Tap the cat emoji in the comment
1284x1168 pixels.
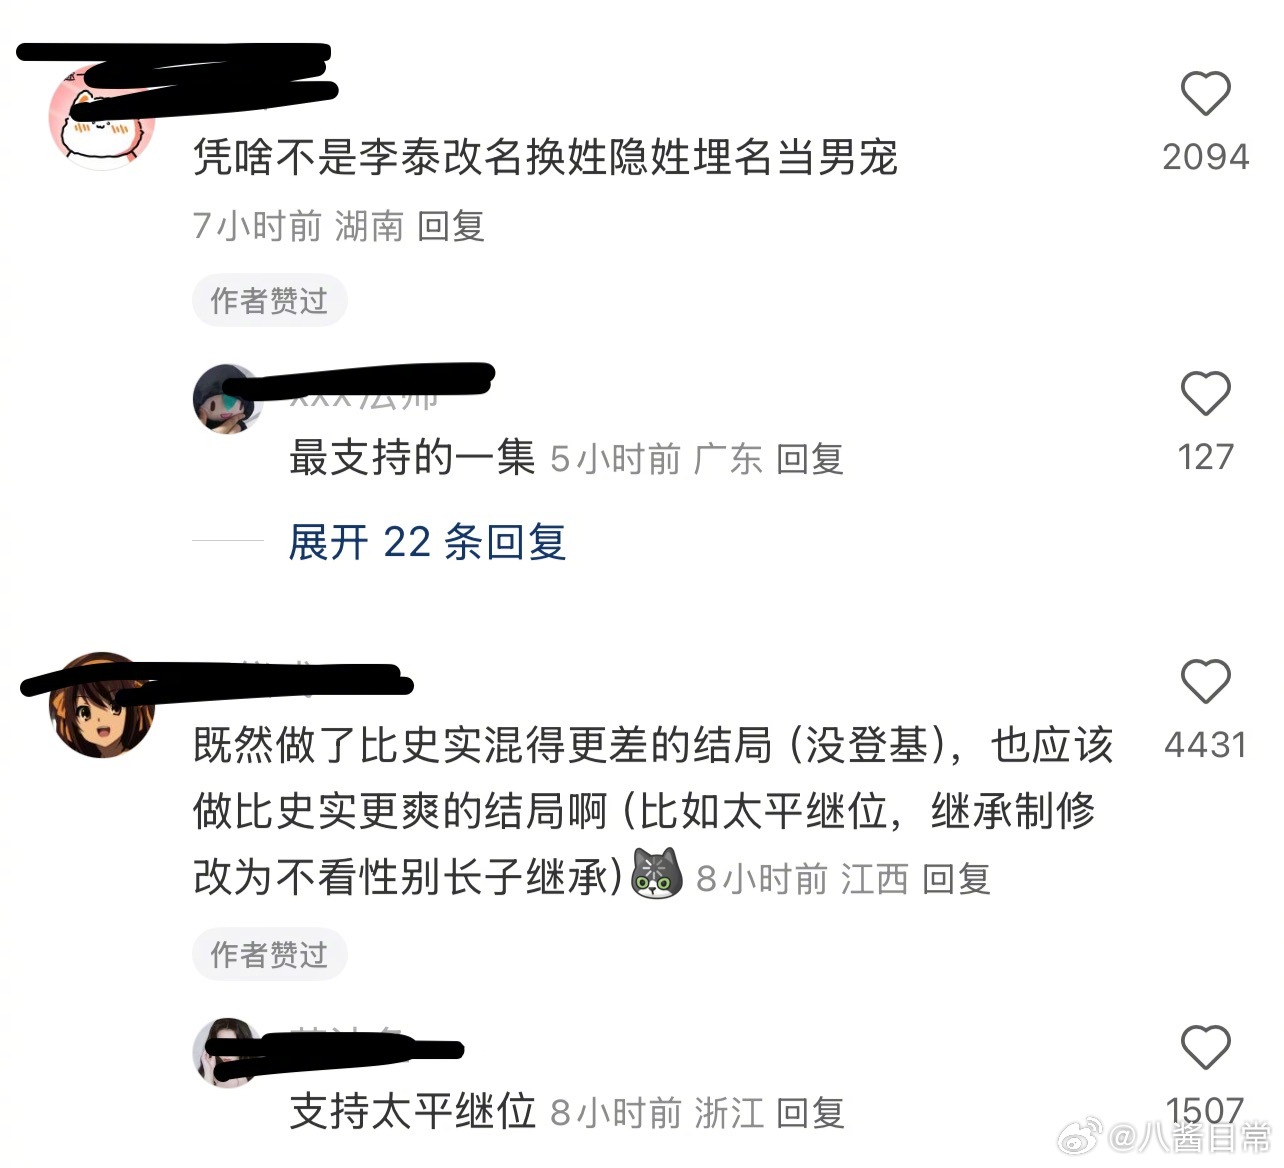657,875
